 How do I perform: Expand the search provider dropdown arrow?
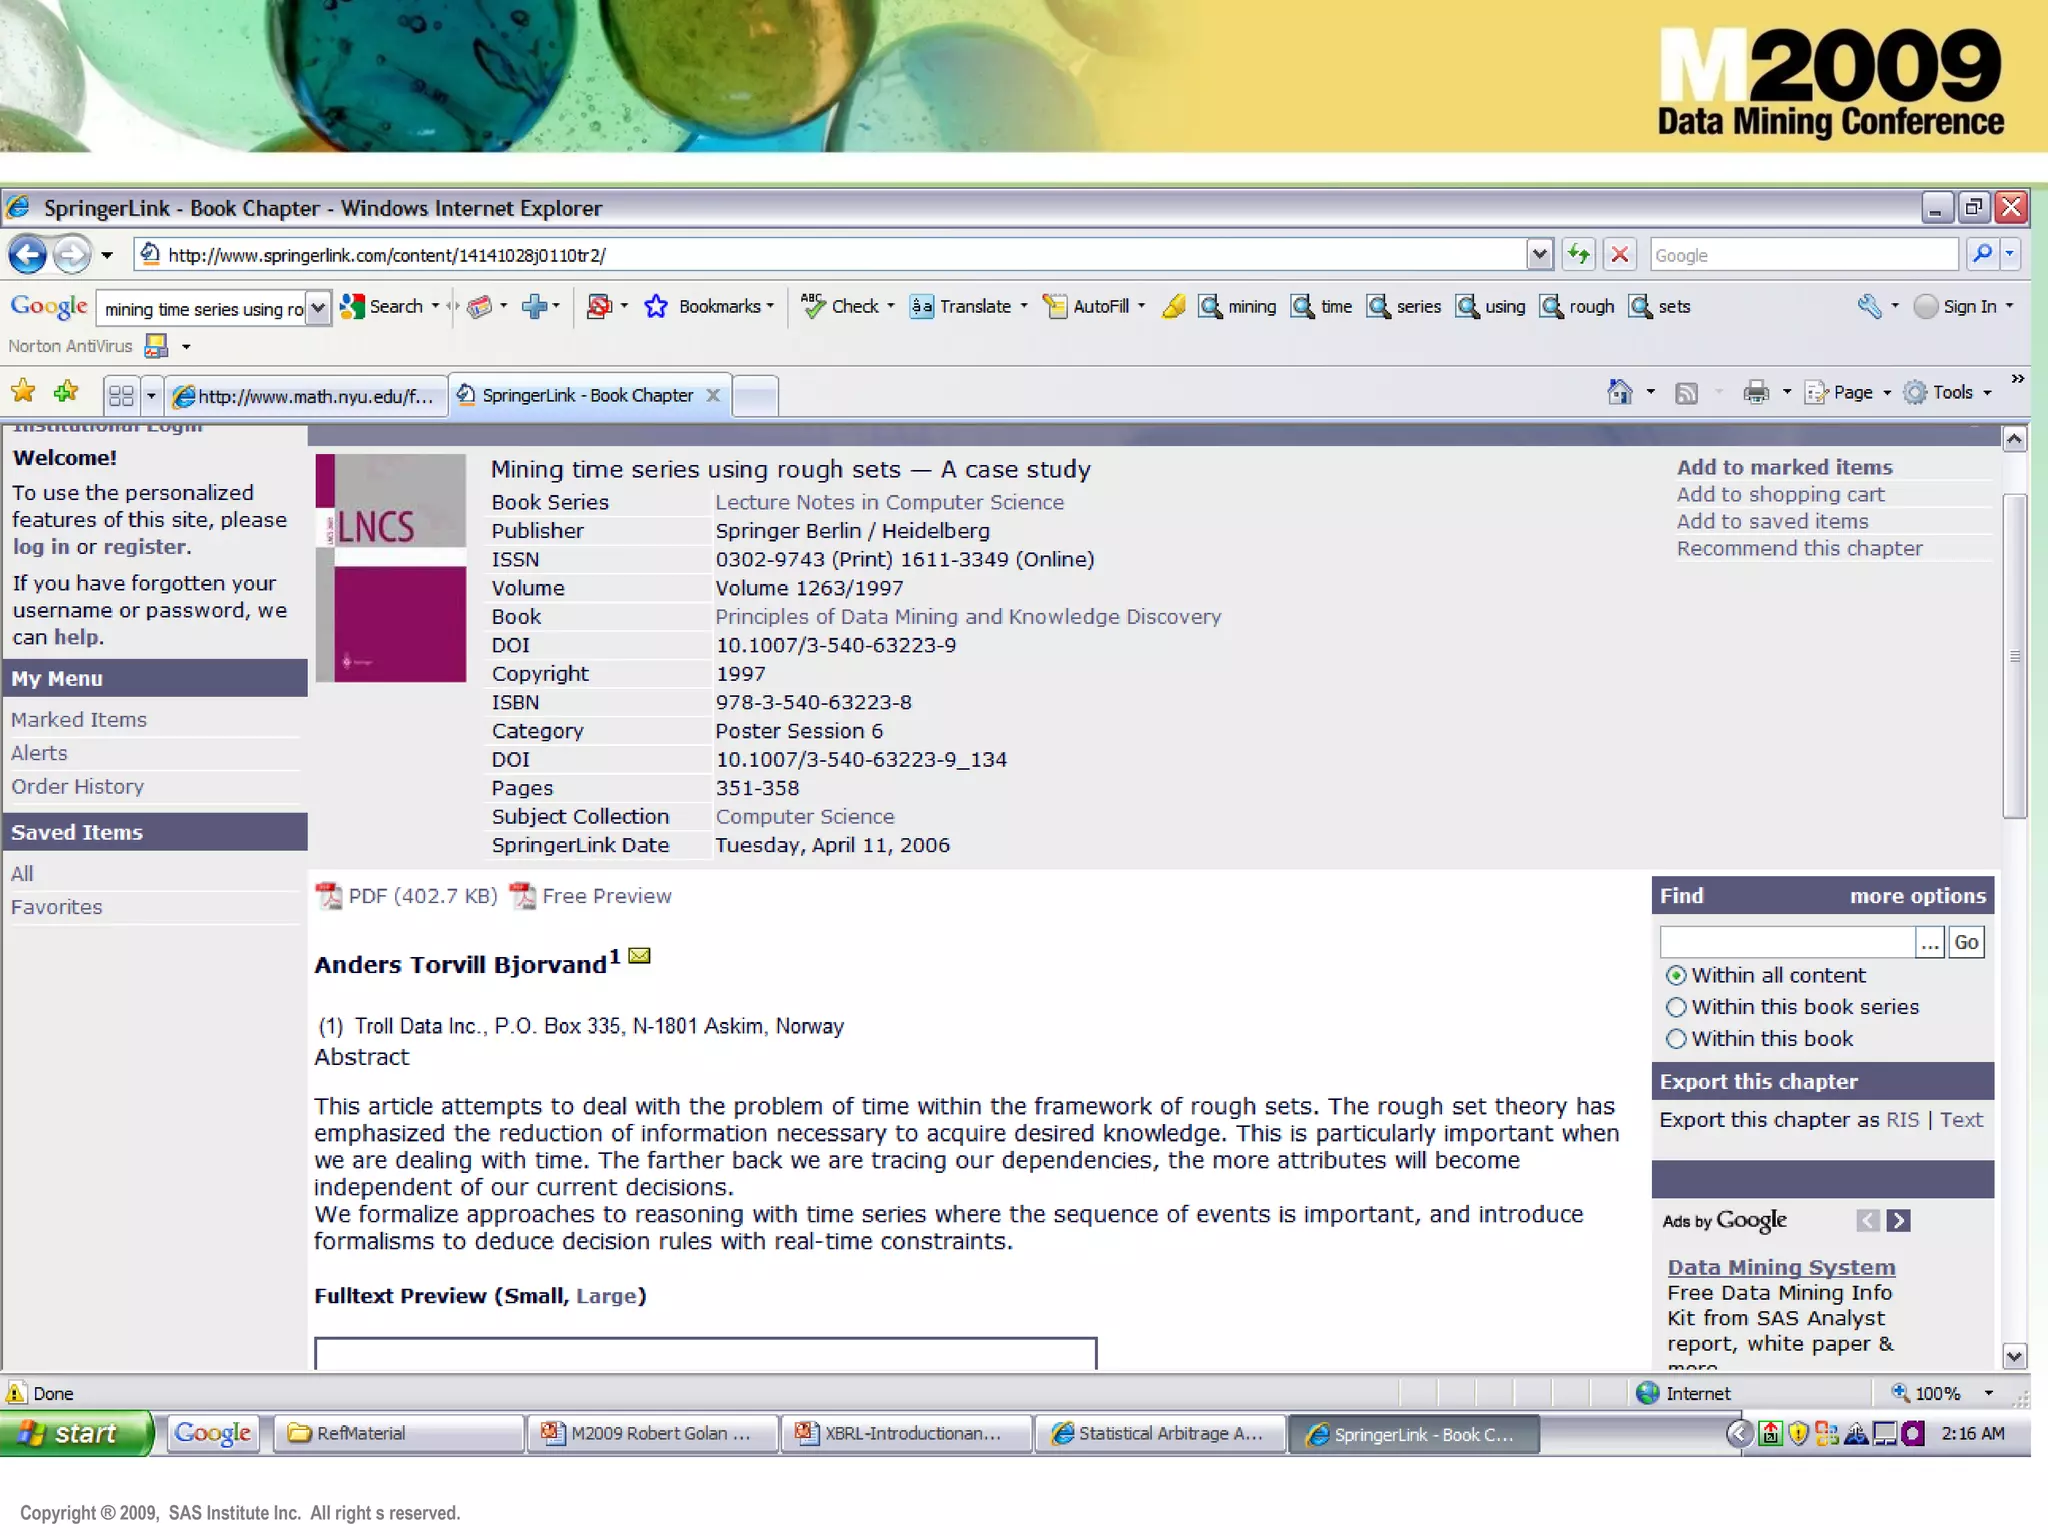point(2009,254)
